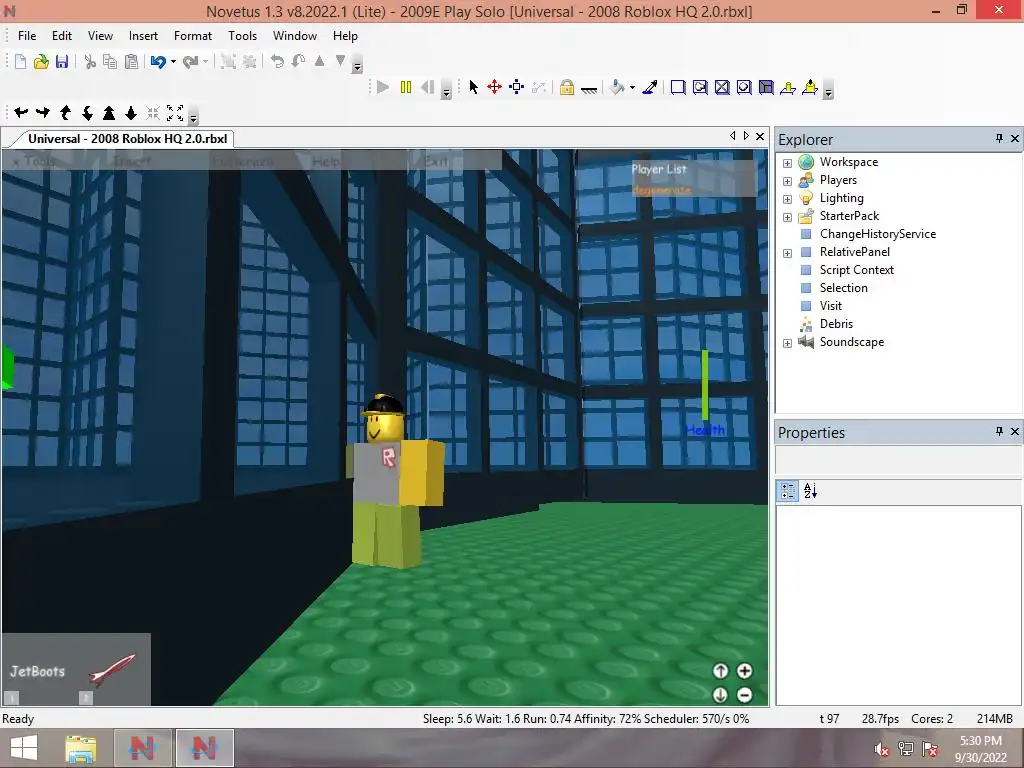
Task: Click the muted volume tray icon
Action: click(882, 749)
